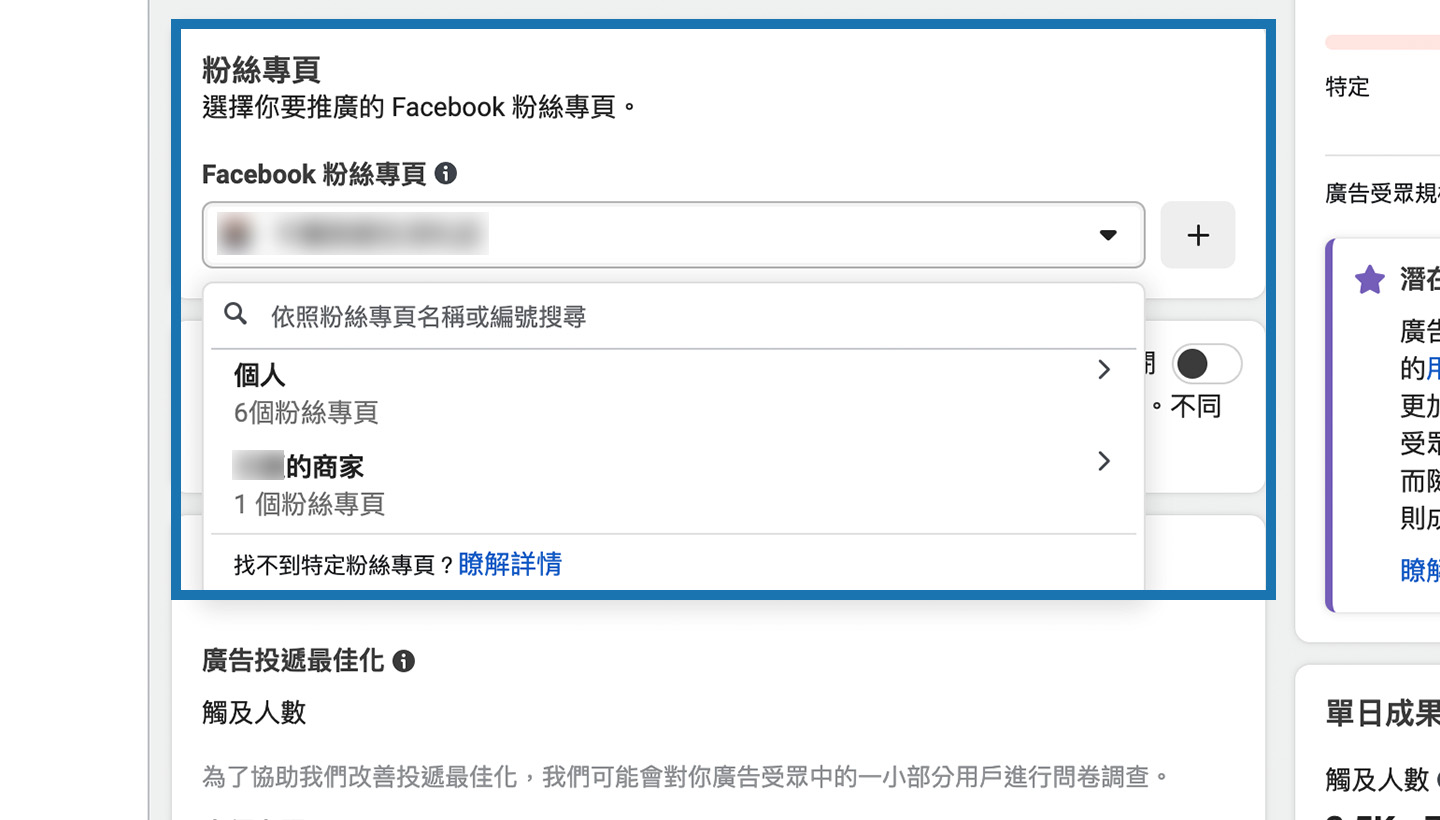This screenshot has width=1440, height=820.
Task: Click the page selector's dropdown arrow
Action: [x=1107, y=235]
